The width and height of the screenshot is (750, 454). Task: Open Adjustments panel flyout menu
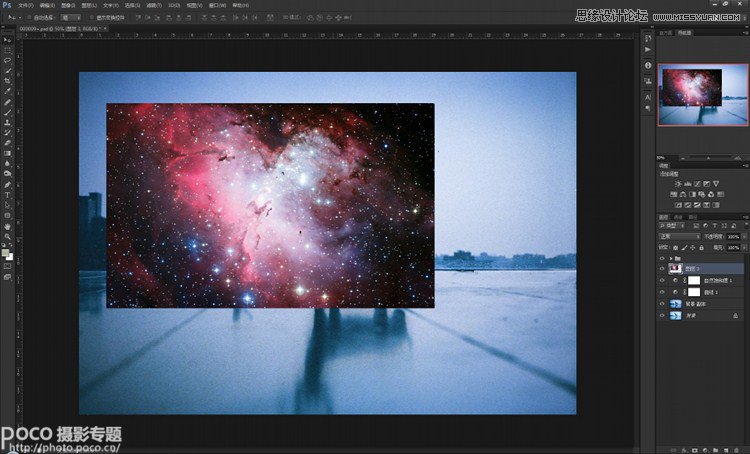(x=745, y=166)
